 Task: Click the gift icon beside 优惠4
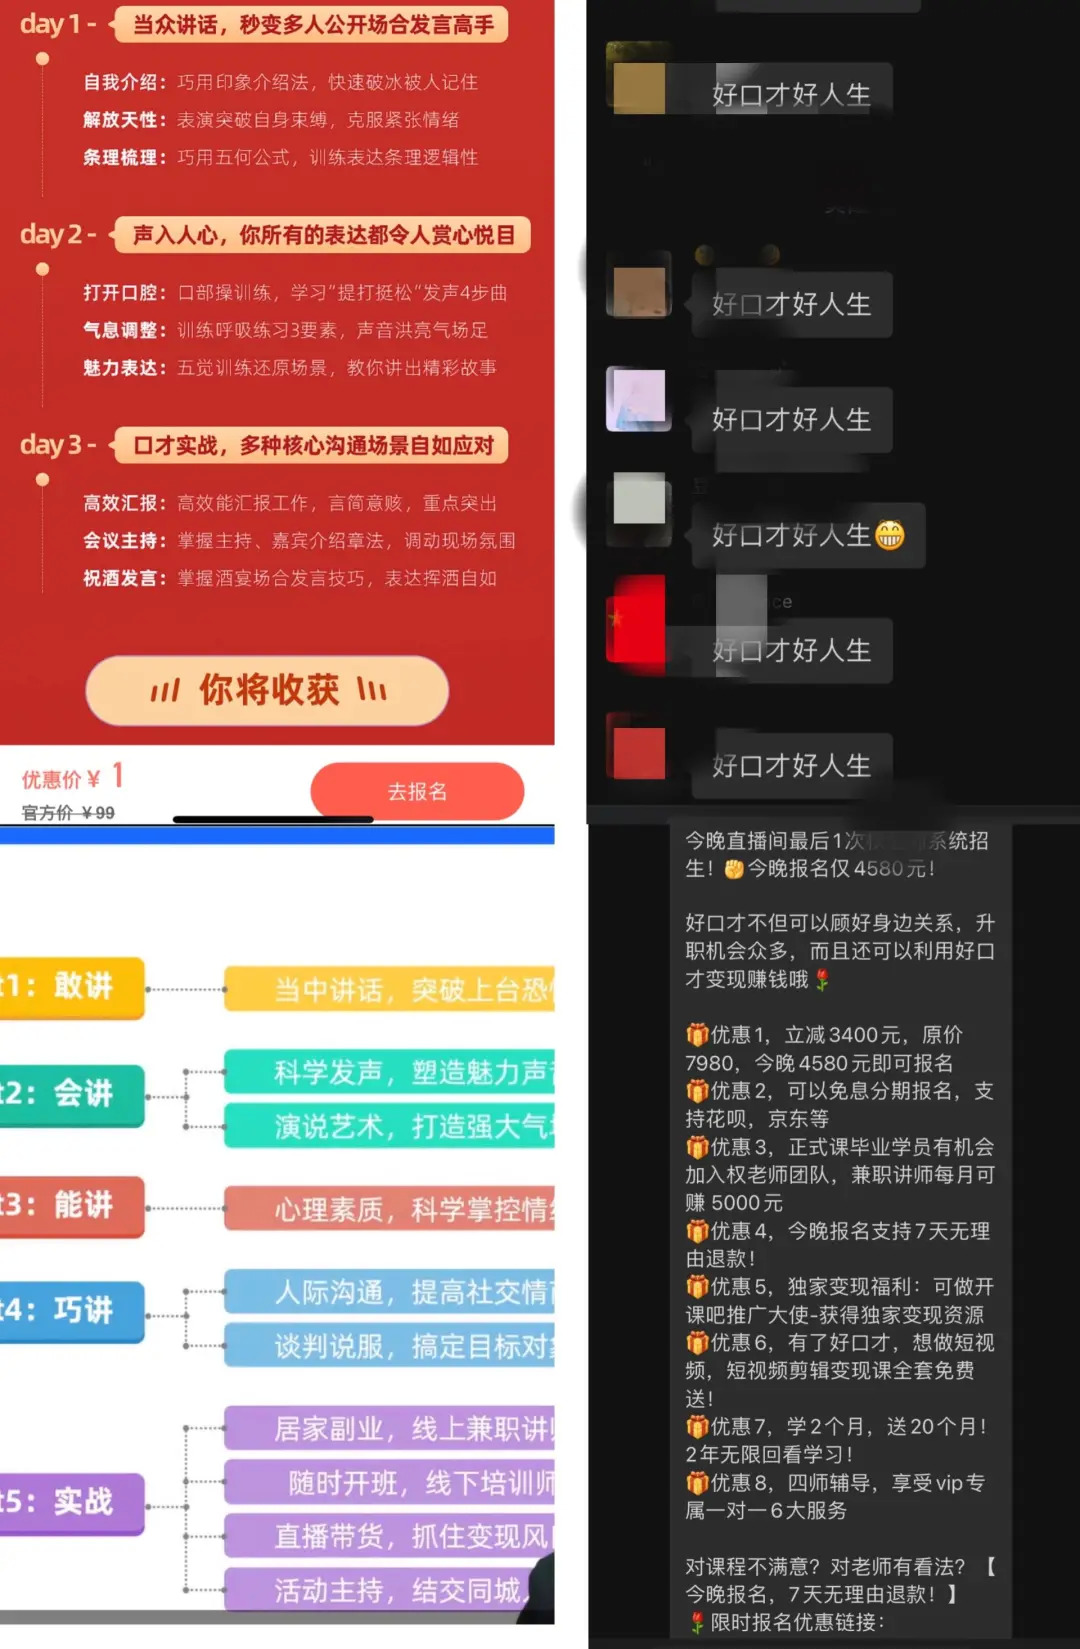[697, 1231]
